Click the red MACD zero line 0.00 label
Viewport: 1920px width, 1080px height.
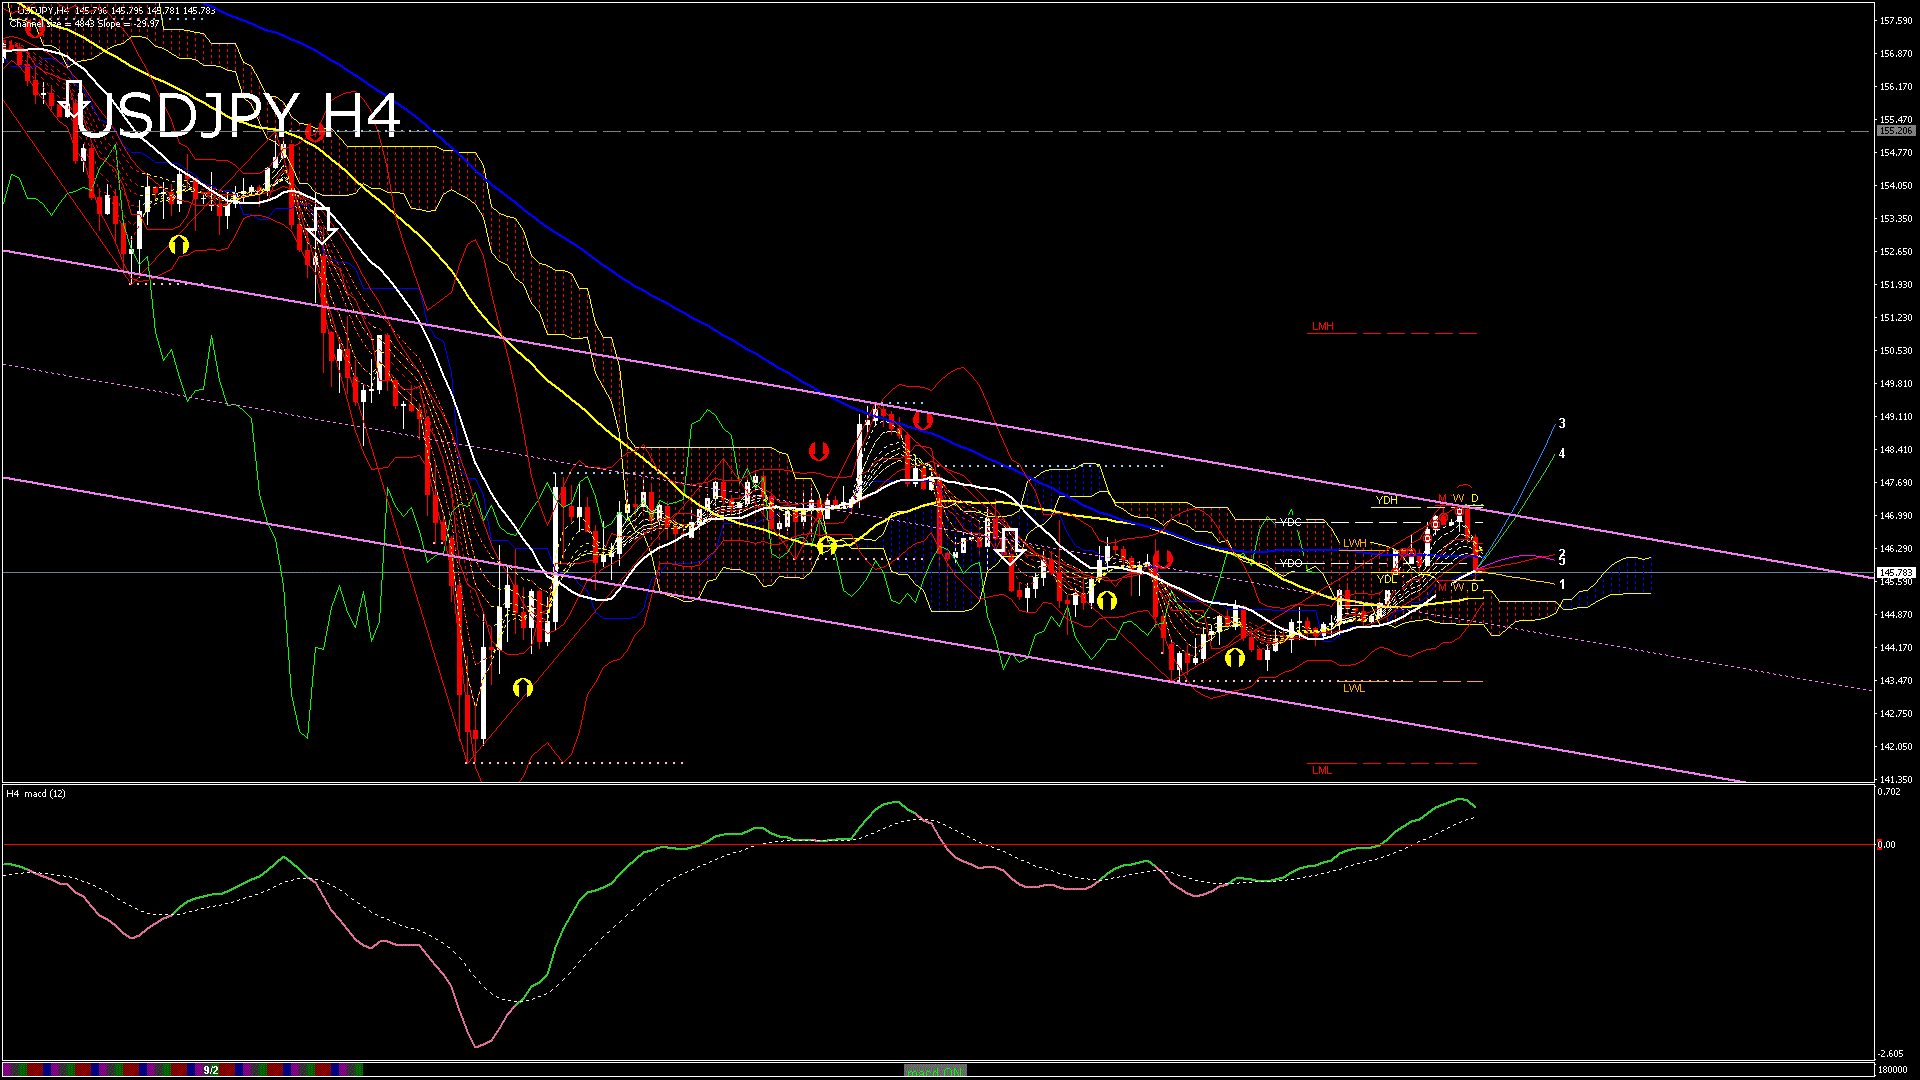(x=1886, y=845)
